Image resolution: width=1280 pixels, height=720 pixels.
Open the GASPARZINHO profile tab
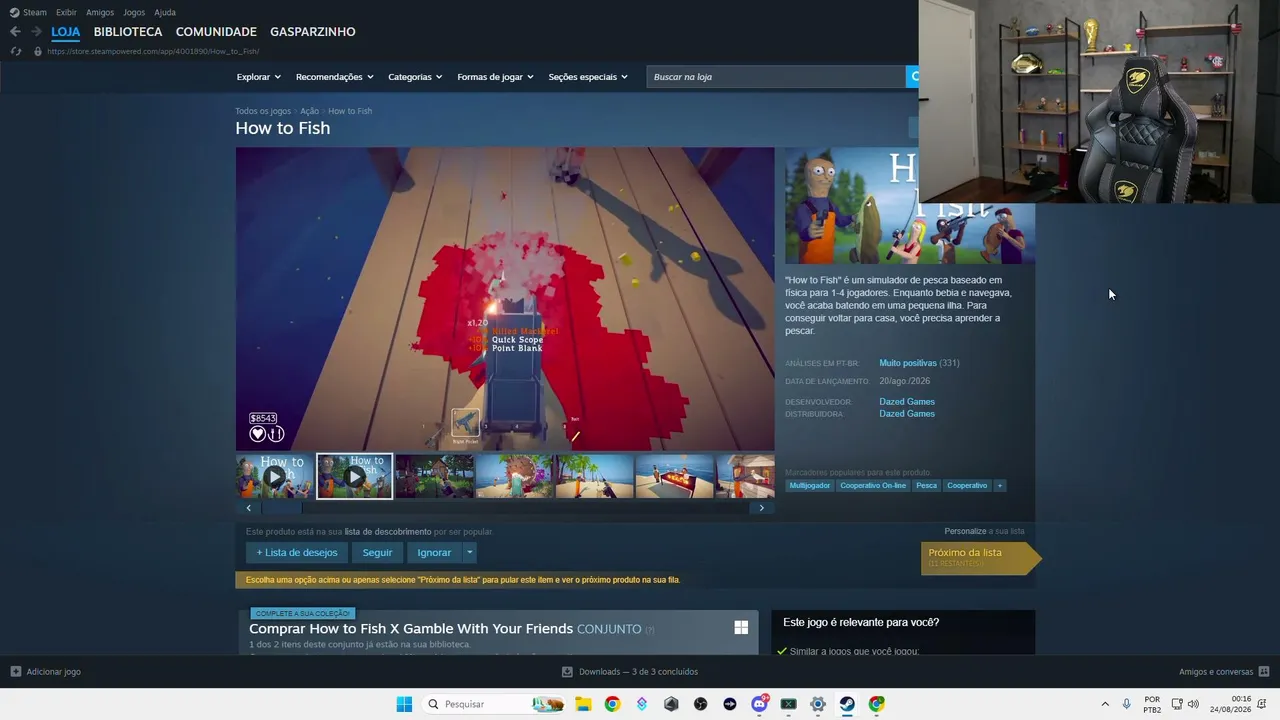313,32
